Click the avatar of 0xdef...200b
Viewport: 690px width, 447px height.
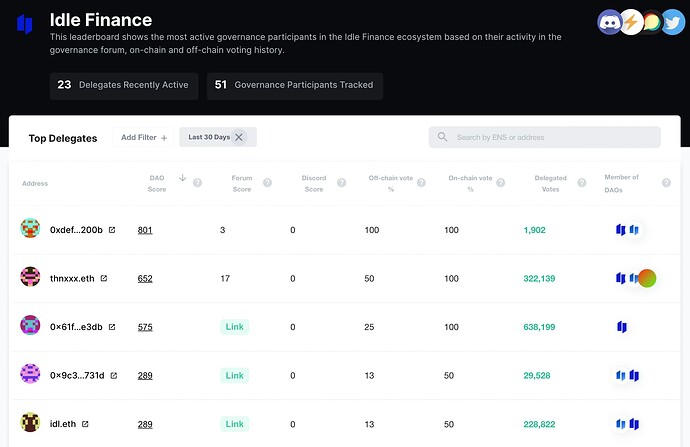point(30,228)
